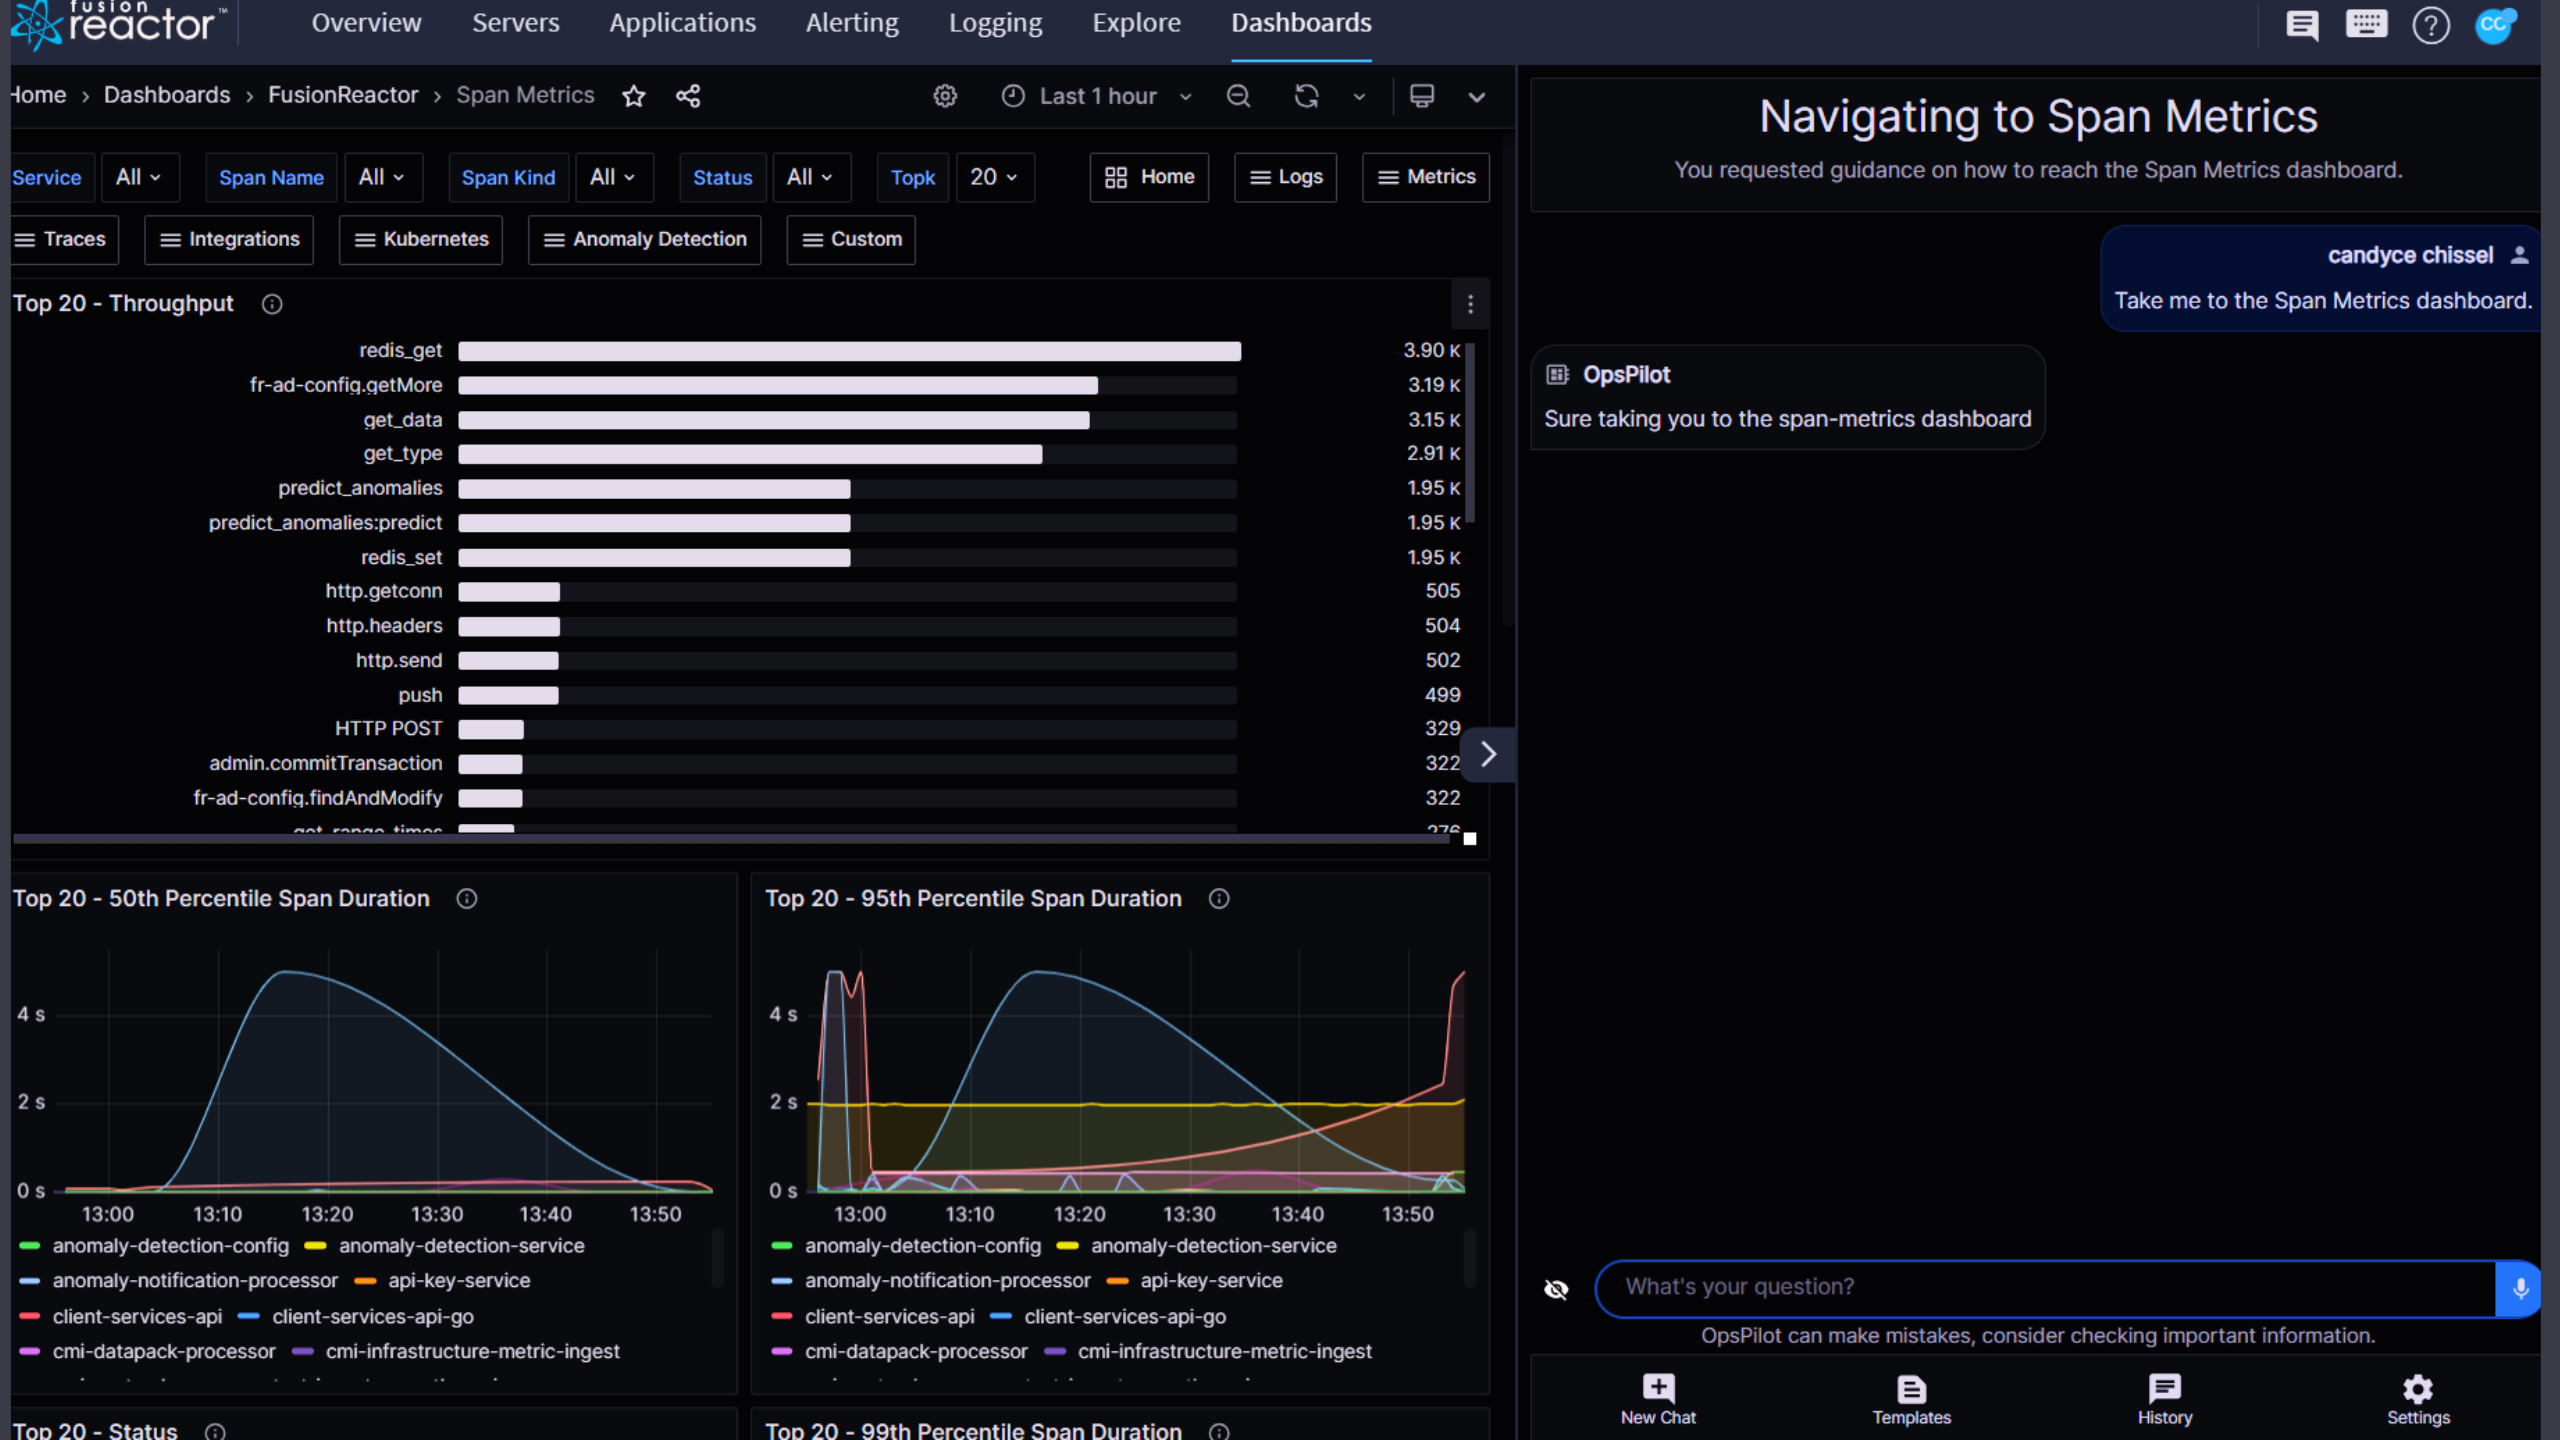Image resolution: width=2560 pixels, height=1440 pixels.
Task: Open the Home dashboard link
Action: 1149,177
